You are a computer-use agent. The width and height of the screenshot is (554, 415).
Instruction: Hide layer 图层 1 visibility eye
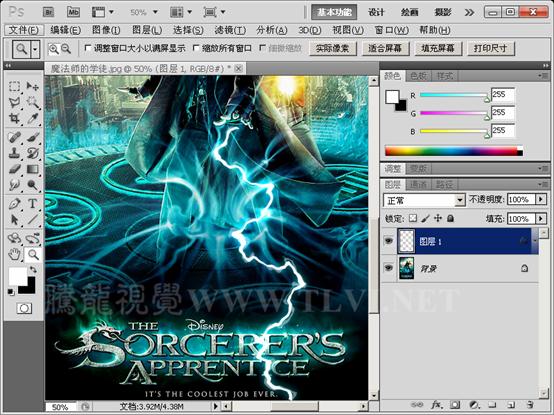pos(389,241)
